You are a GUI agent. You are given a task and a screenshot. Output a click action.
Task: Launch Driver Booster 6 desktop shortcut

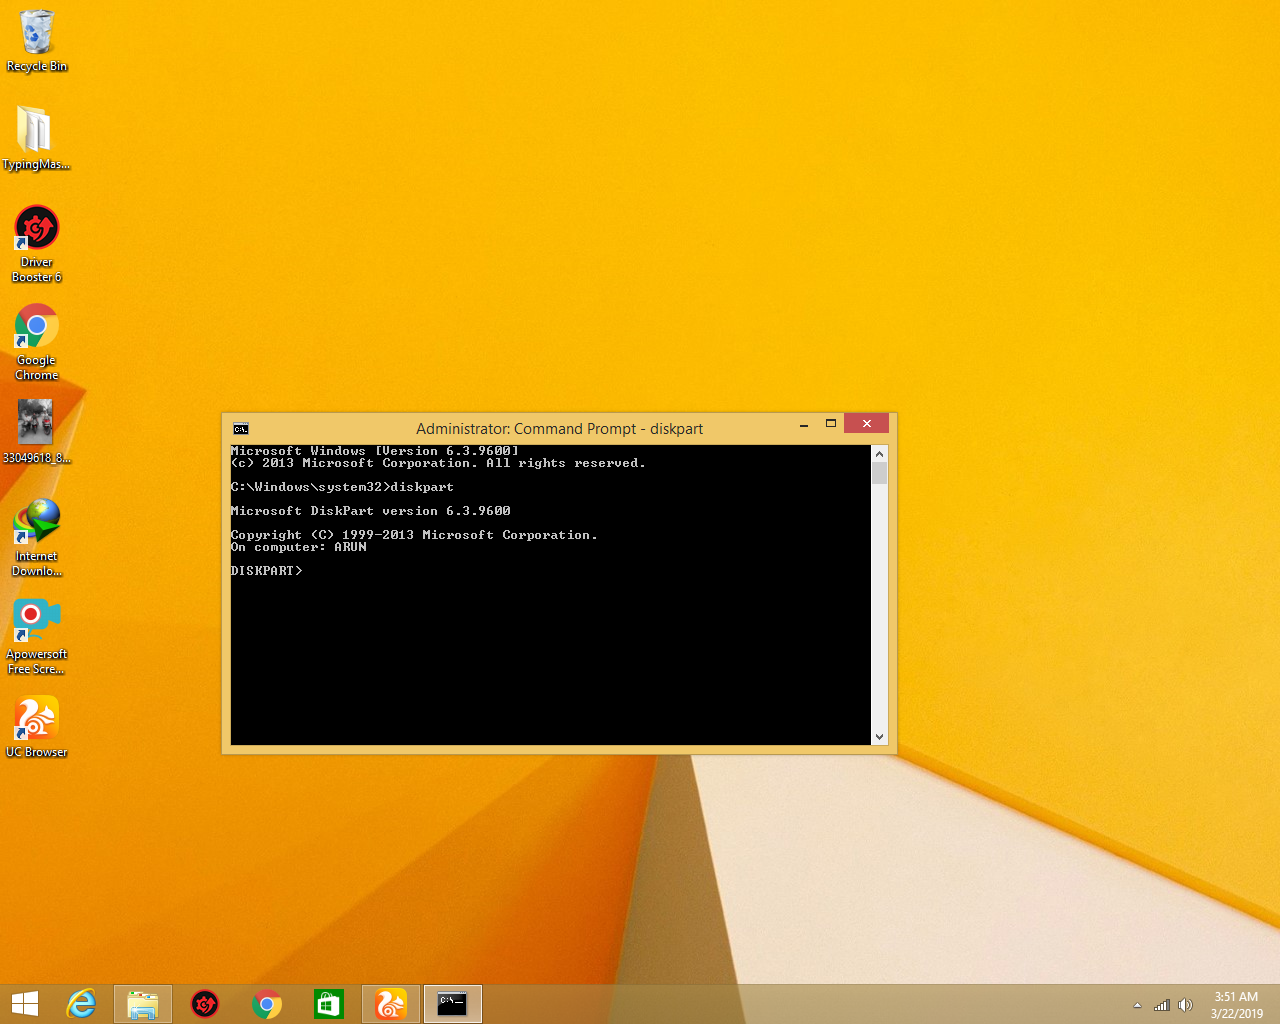[37, 230]
